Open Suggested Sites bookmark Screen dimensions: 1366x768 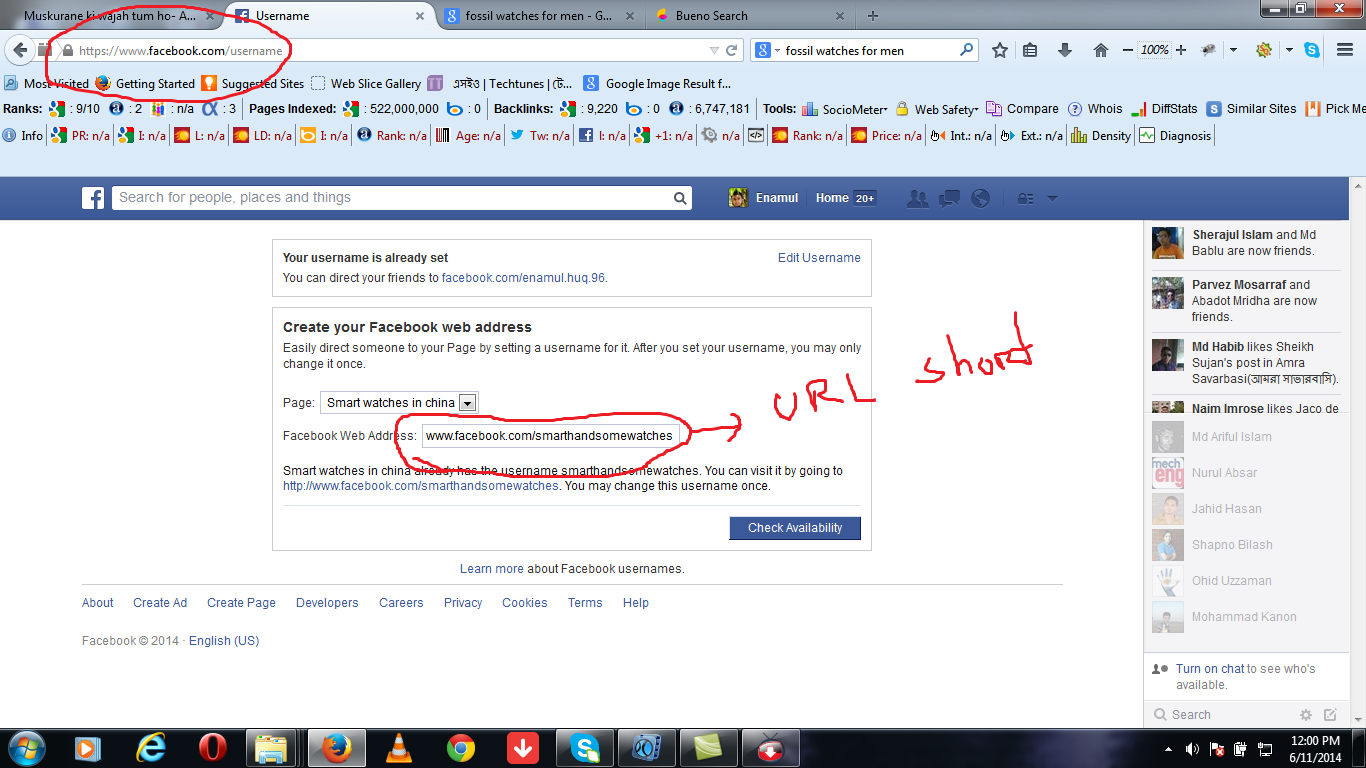point(252,84)
